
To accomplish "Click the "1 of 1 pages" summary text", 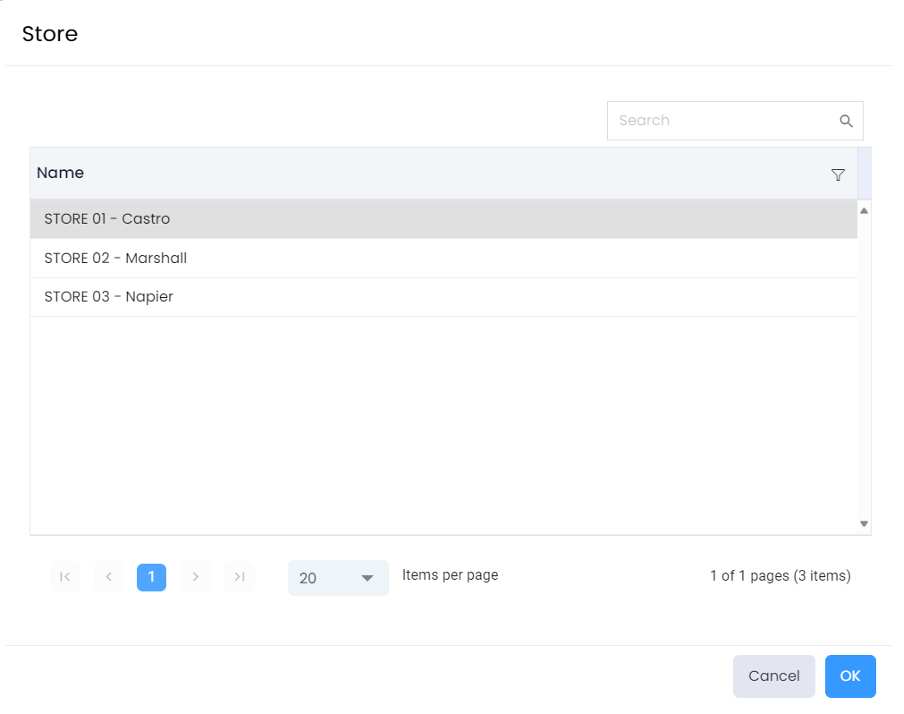I will (780, 576).
